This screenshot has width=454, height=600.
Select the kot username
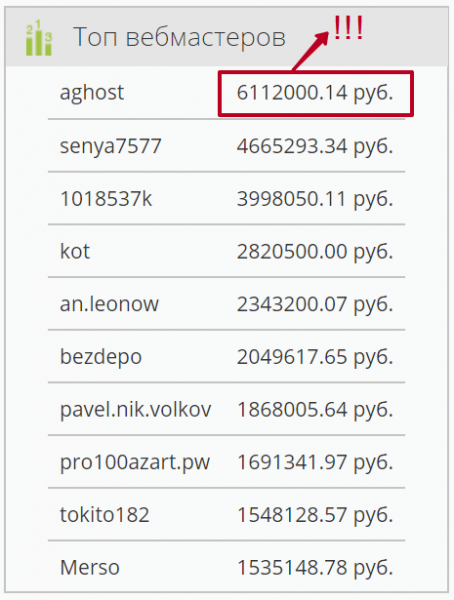tap(75, 251)
